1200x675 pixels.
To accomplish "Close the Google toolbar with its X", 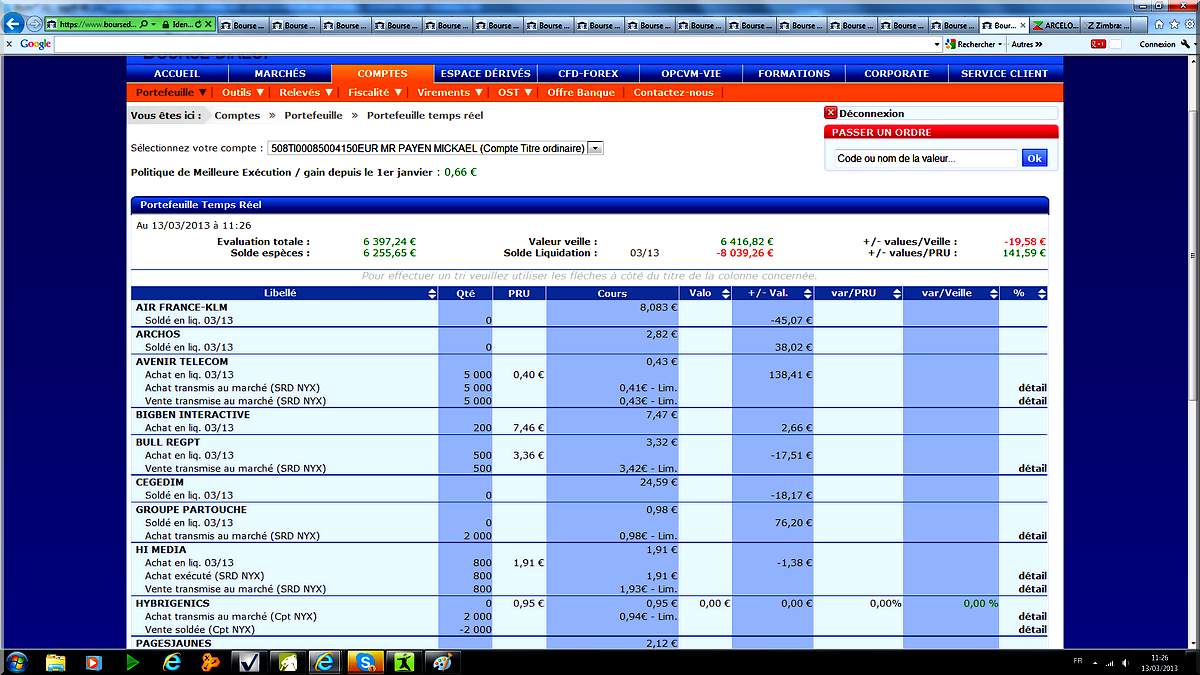I will coord(9,44).
